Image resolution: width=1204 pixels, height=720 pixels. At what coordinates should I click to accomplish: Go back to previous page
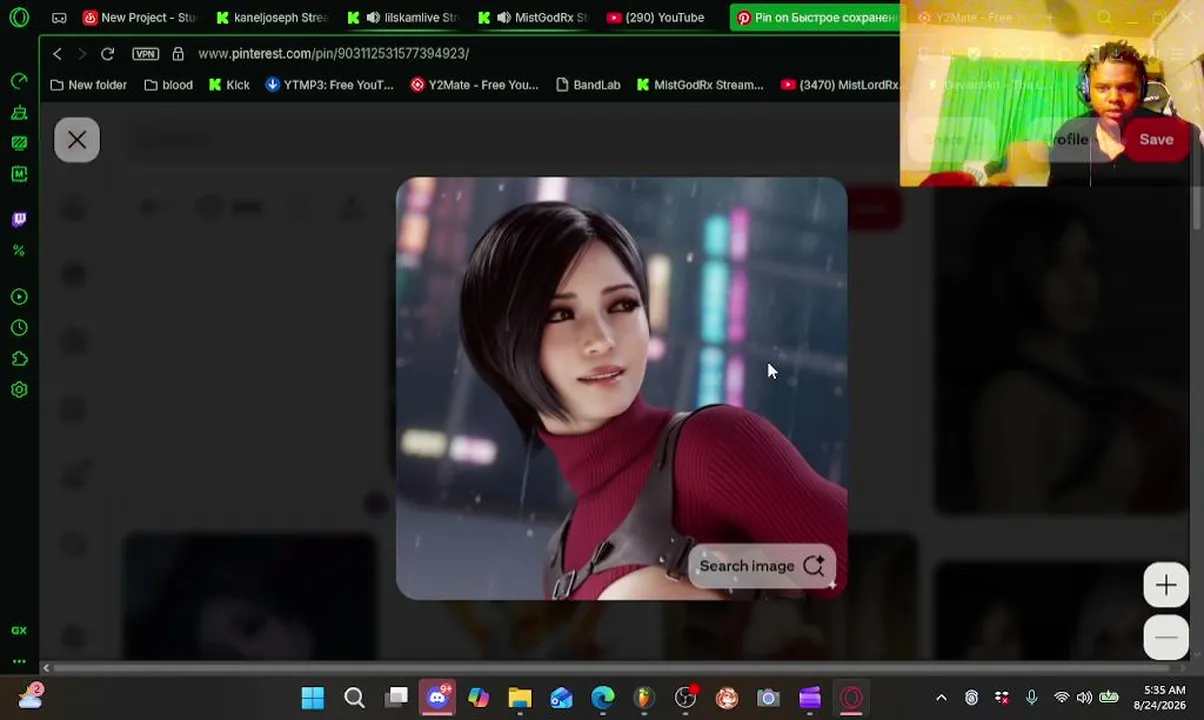[57, 54]
